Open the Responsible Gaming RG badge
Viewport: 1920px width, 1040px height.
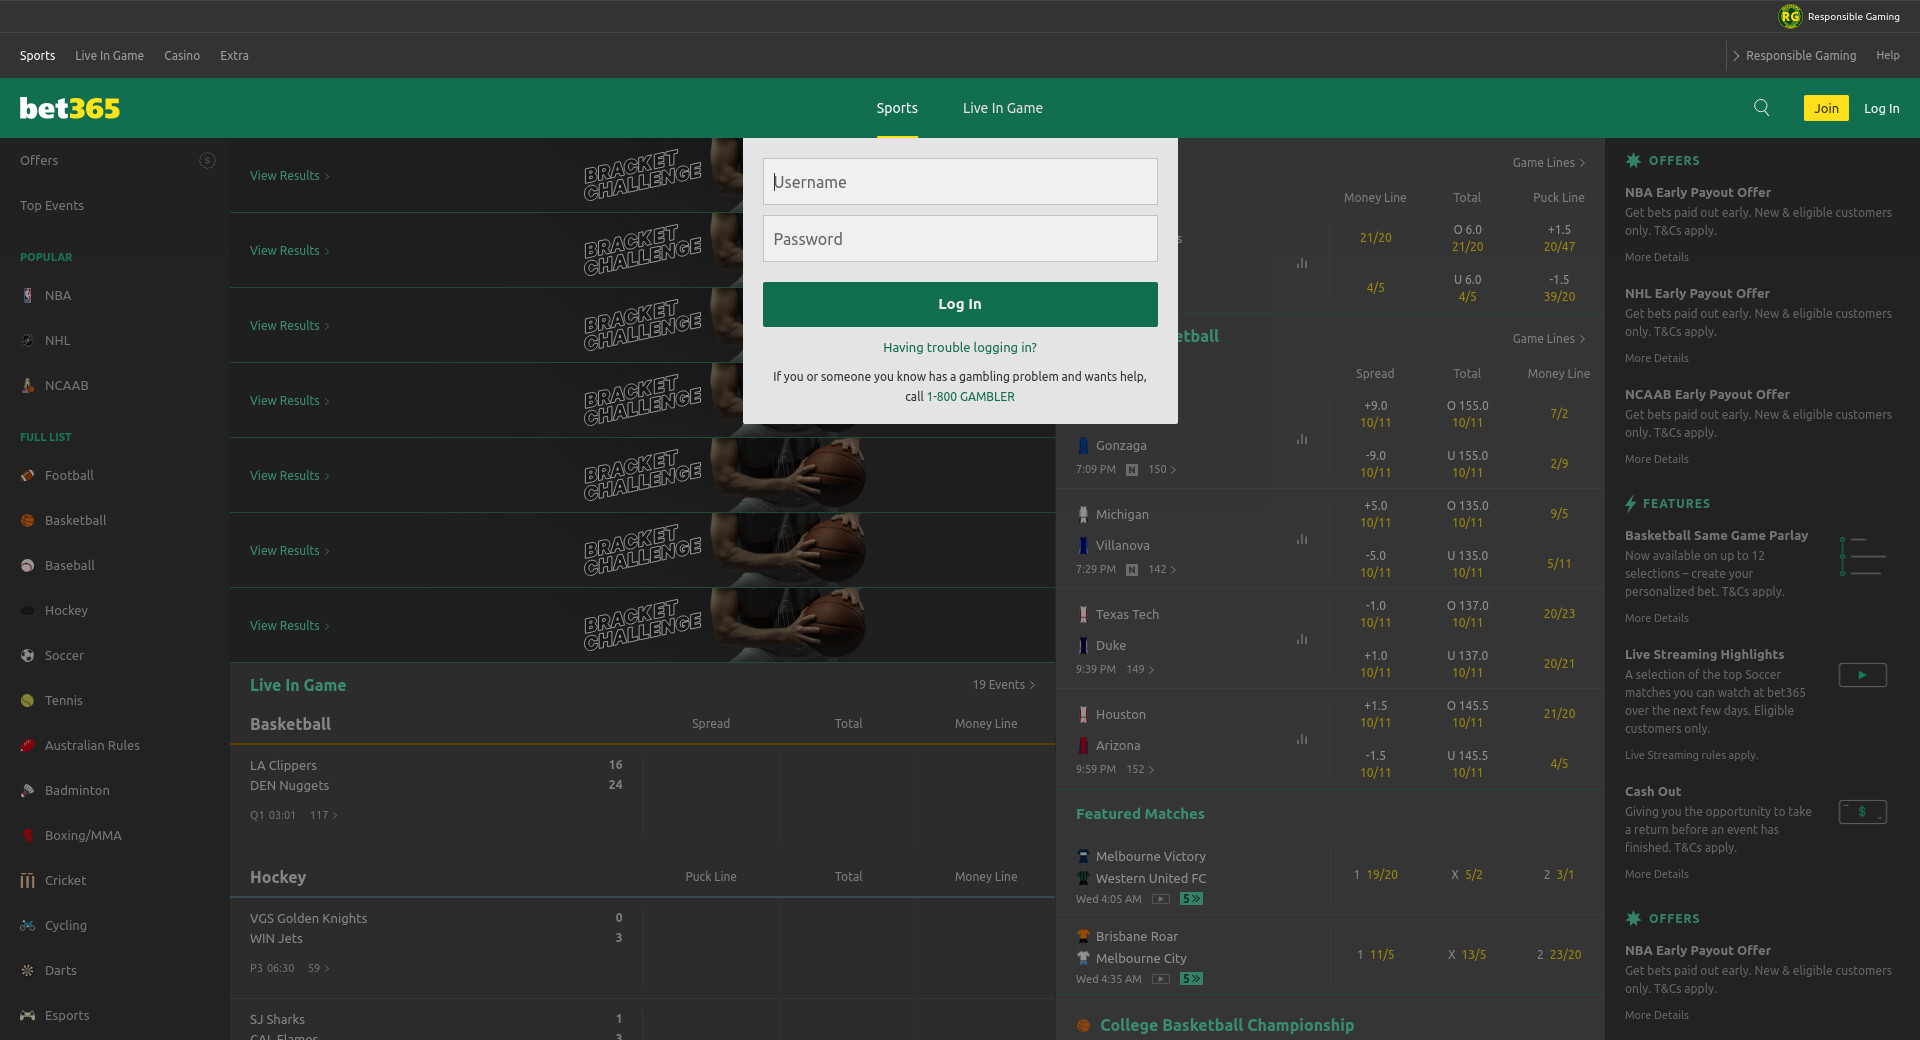point(1789,16)
